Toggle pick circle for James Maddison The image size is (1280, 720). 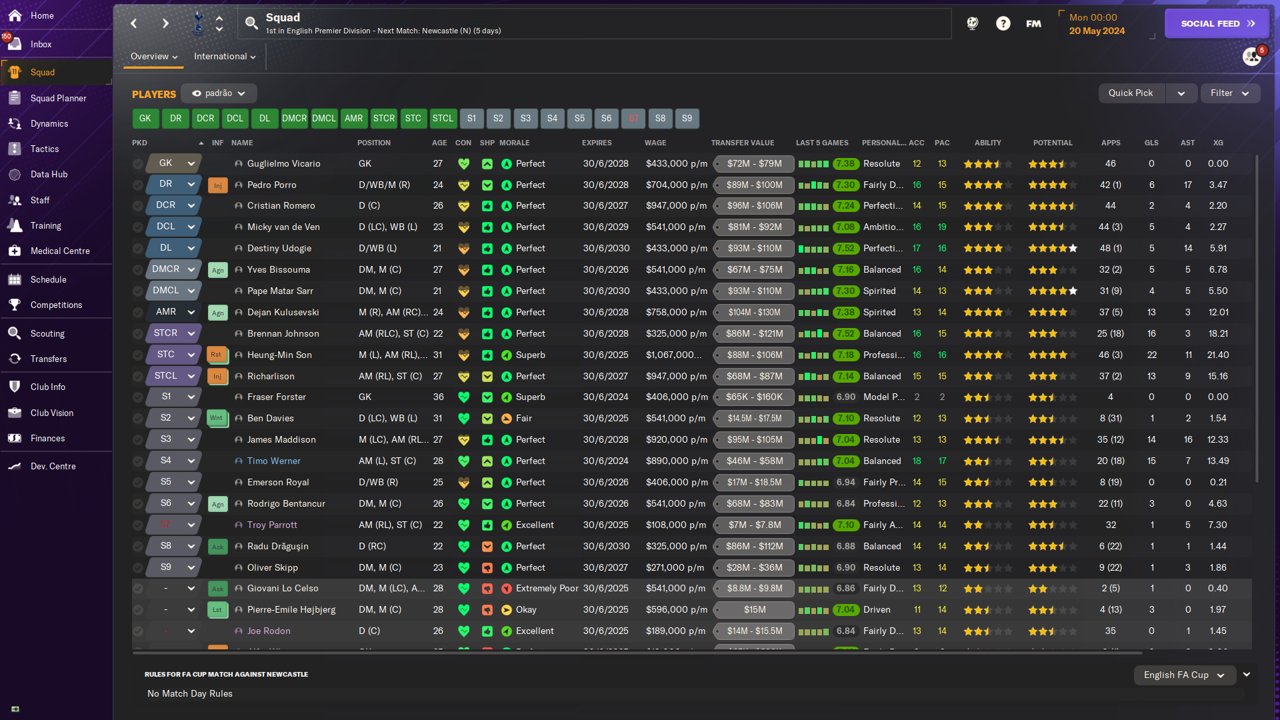point(138,440)
